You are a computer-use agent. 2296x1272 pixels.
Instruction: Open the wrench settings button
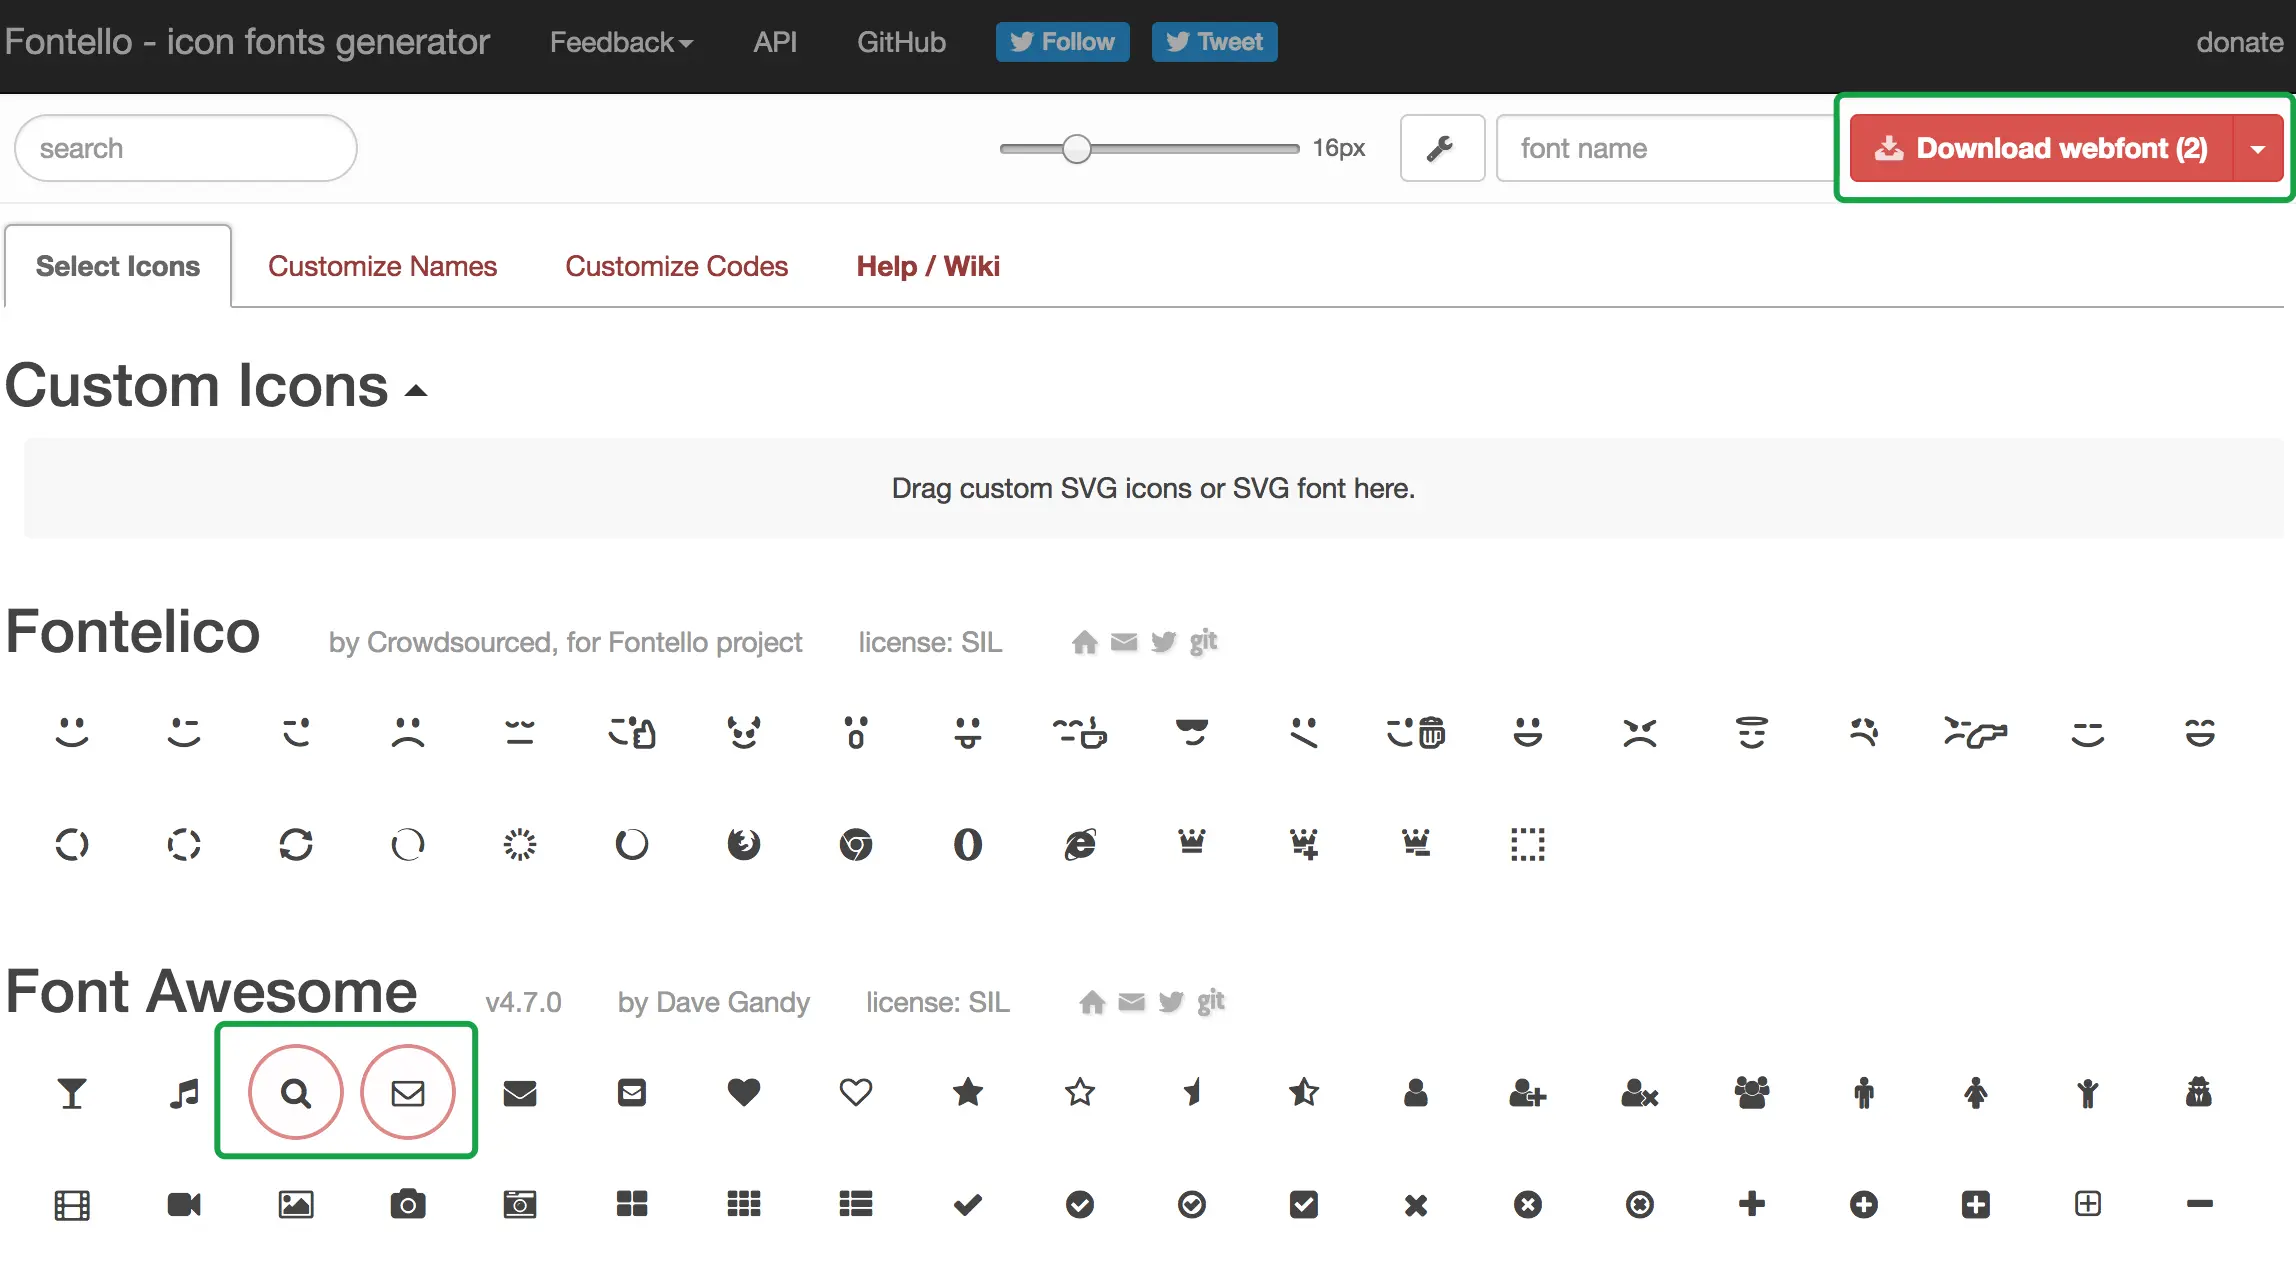click(x=1441, y=148)
